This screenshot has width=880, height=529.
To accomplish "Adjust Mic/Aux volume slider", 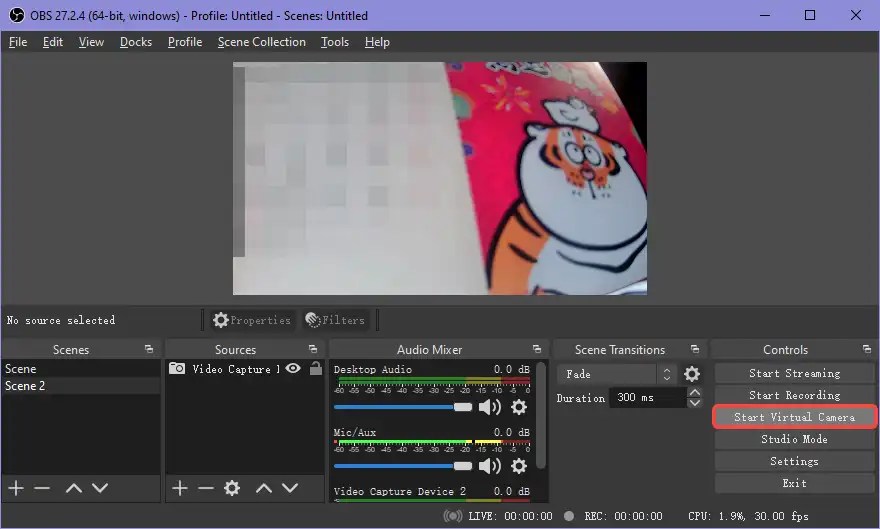I will click(x=403, y=466).
